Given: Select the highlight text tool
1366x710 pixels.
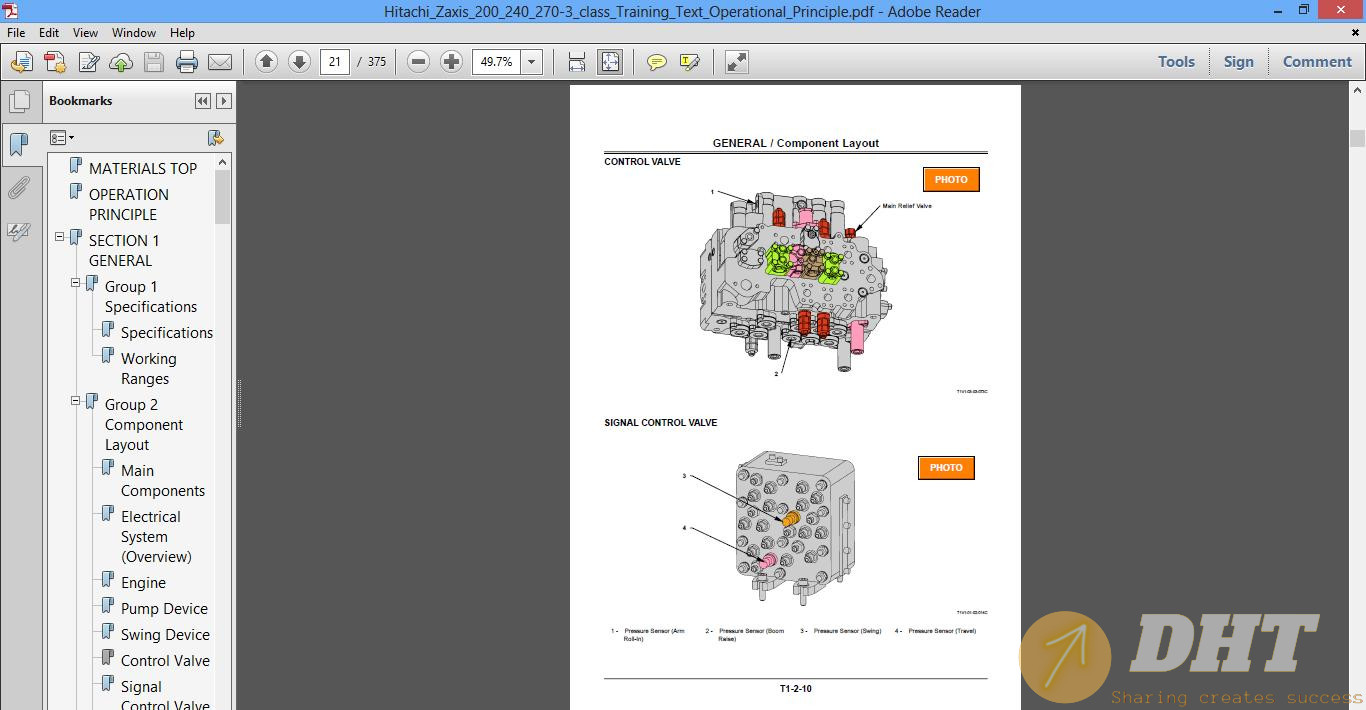Looking at the screenshot, I should pos(690,62).
